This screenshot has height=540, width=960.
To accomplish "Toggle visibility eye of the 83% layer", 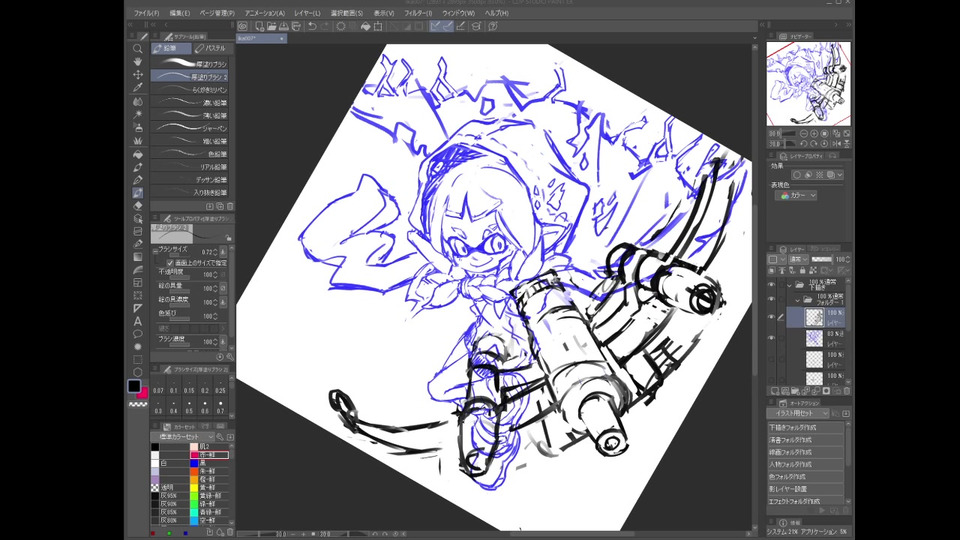I will 771,338.
